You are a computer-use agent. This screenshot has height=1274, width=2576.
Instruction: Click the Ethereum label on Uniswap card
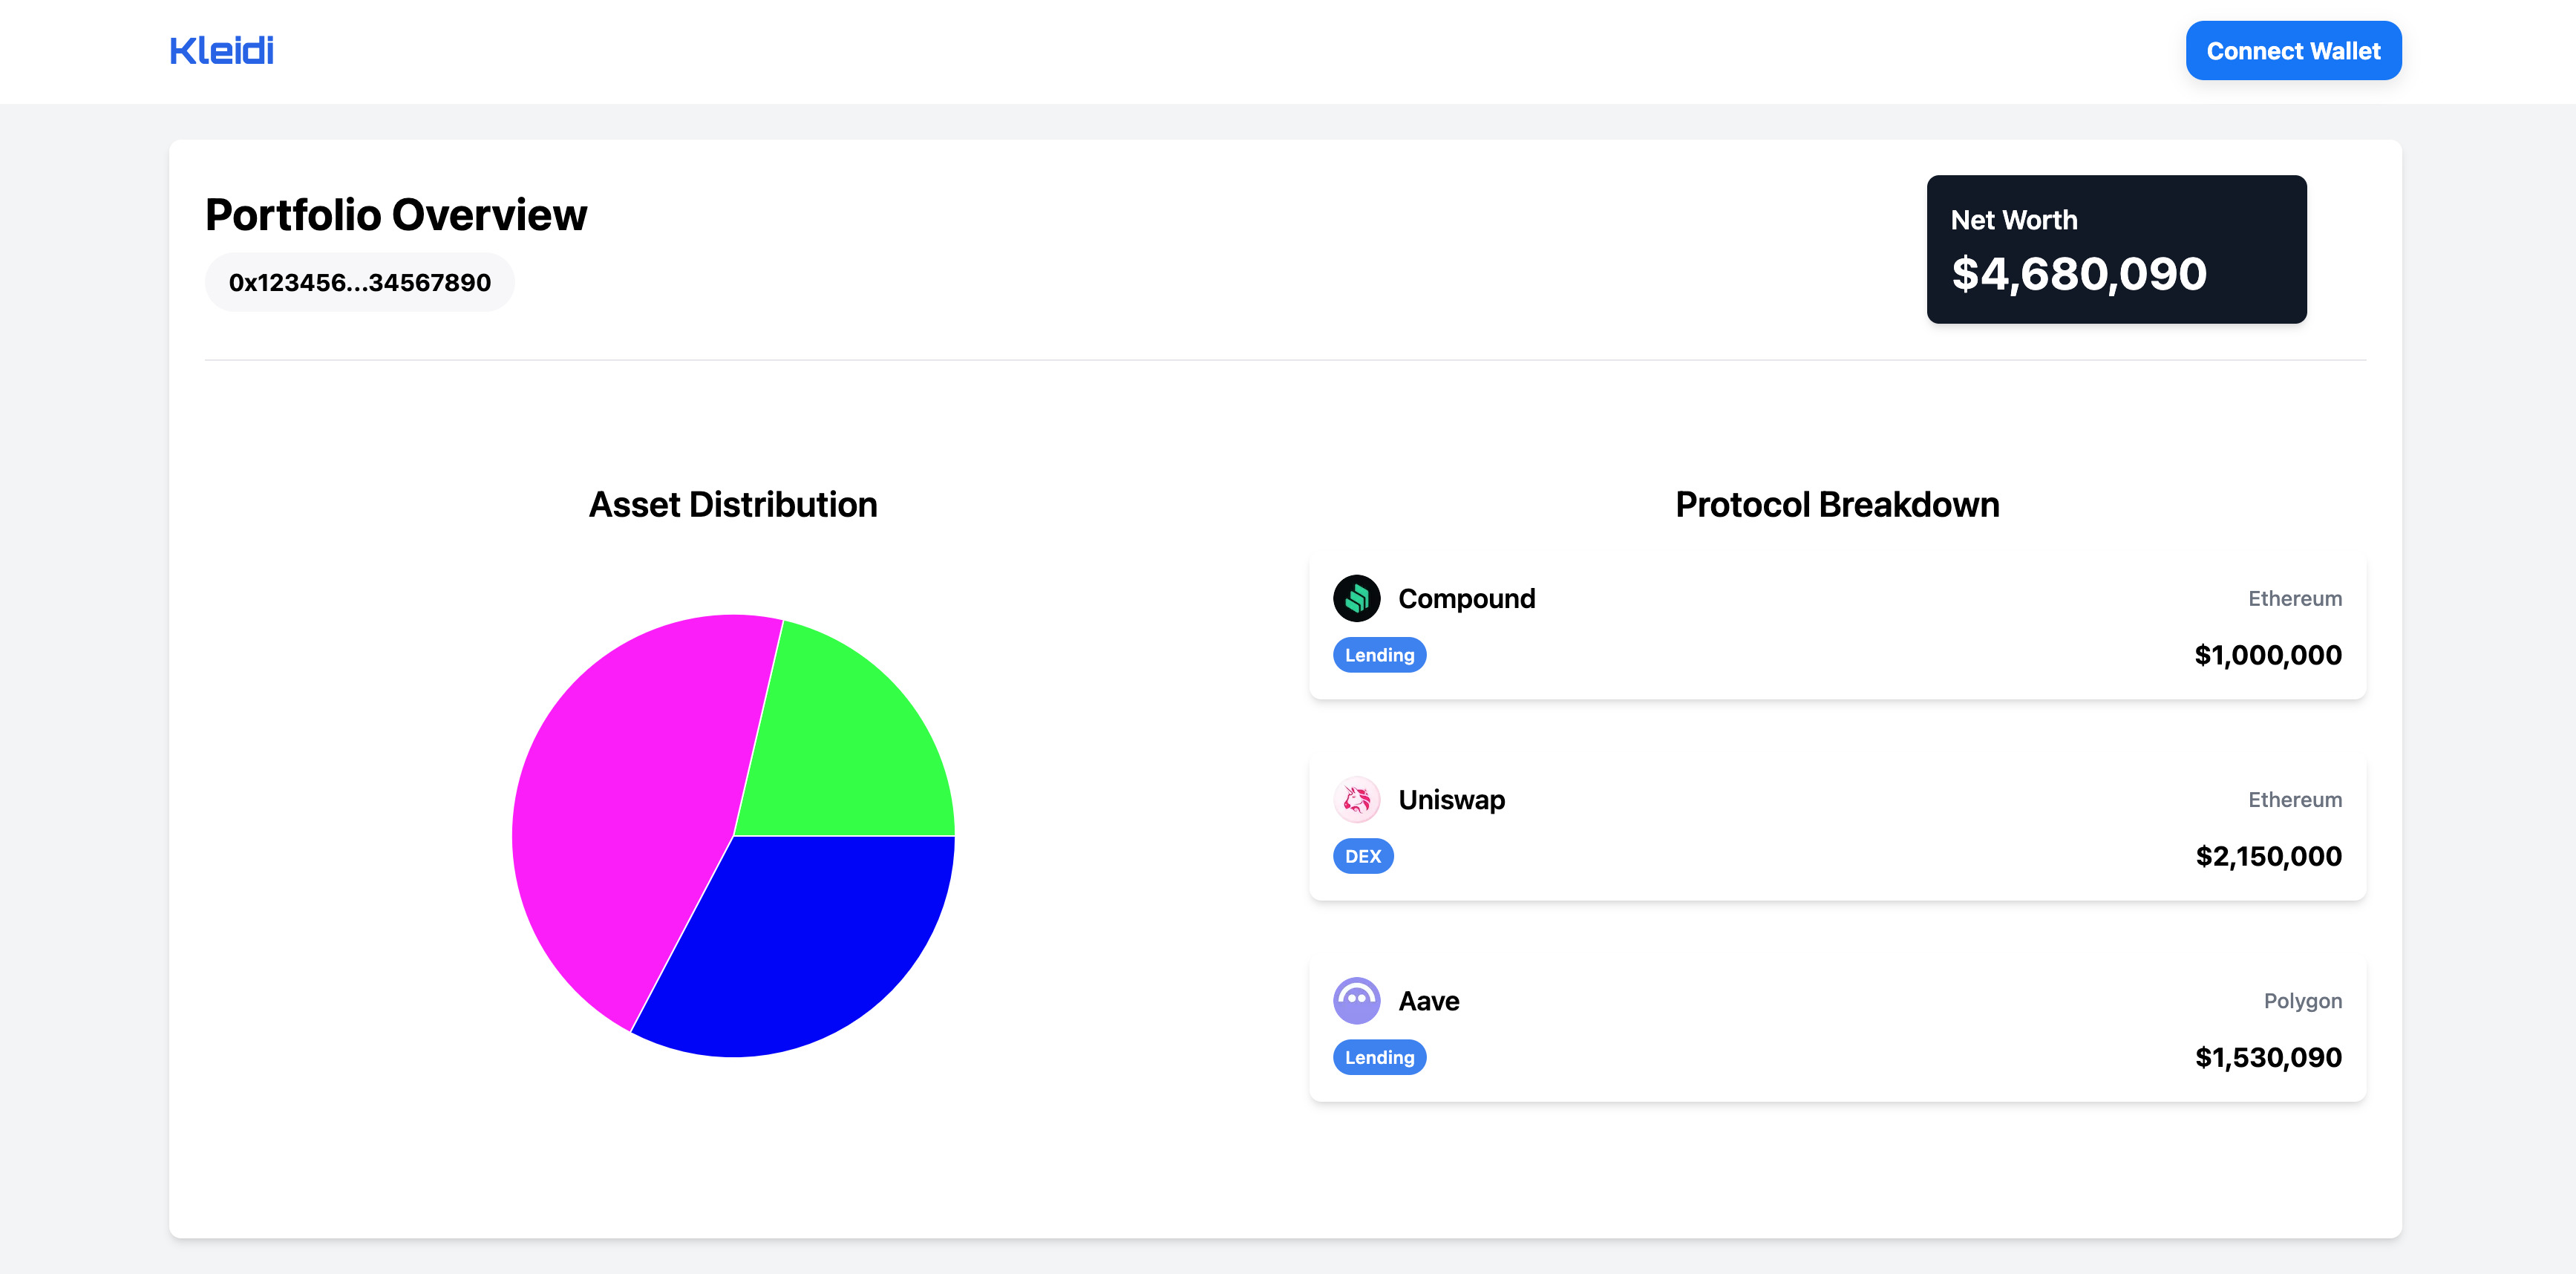2294,799
